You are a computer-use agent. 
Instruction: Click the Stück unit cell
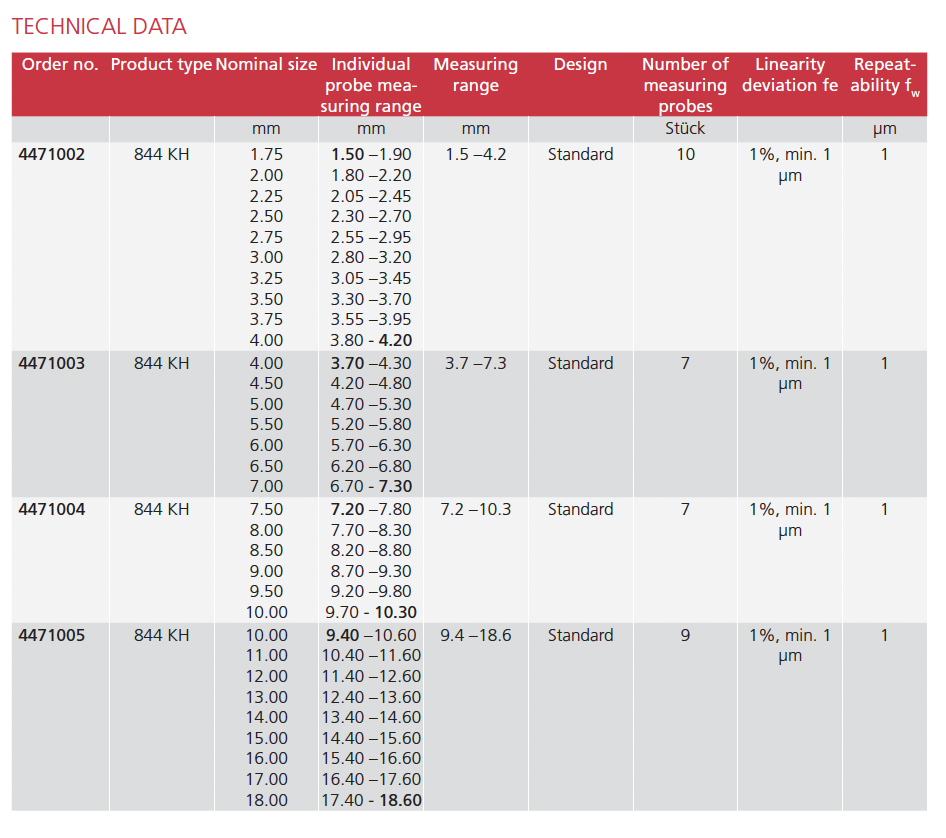coord(685,129)
